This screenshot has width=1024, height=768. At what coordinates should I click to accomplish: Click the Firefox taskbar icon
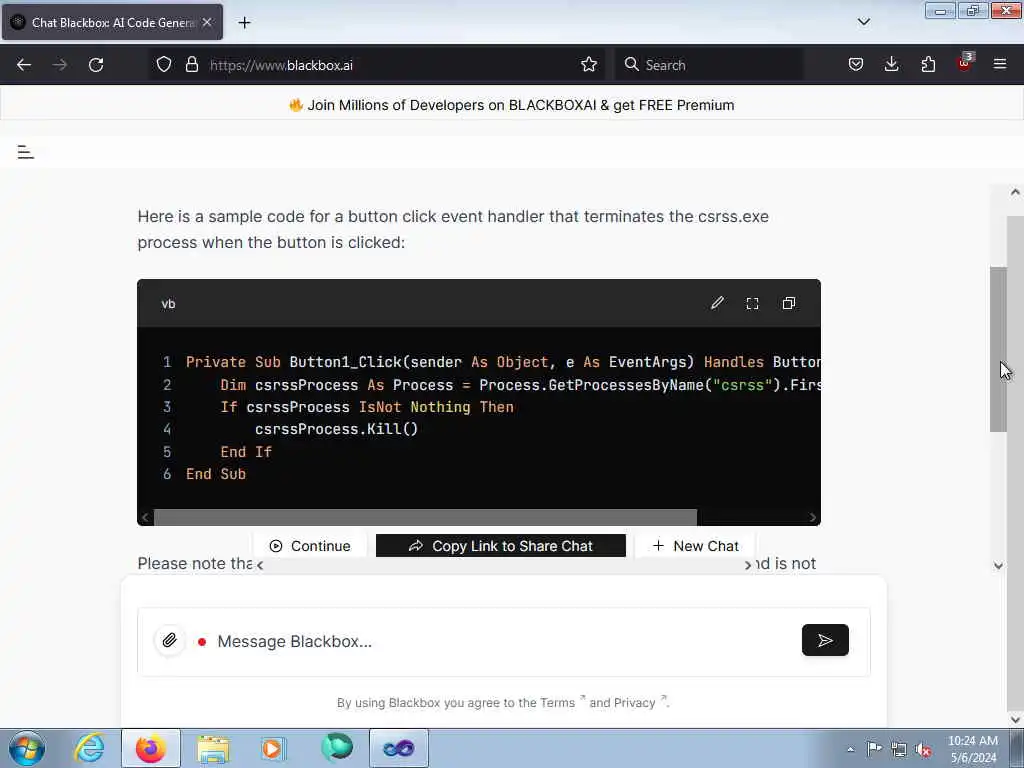(x=151, y=748)
